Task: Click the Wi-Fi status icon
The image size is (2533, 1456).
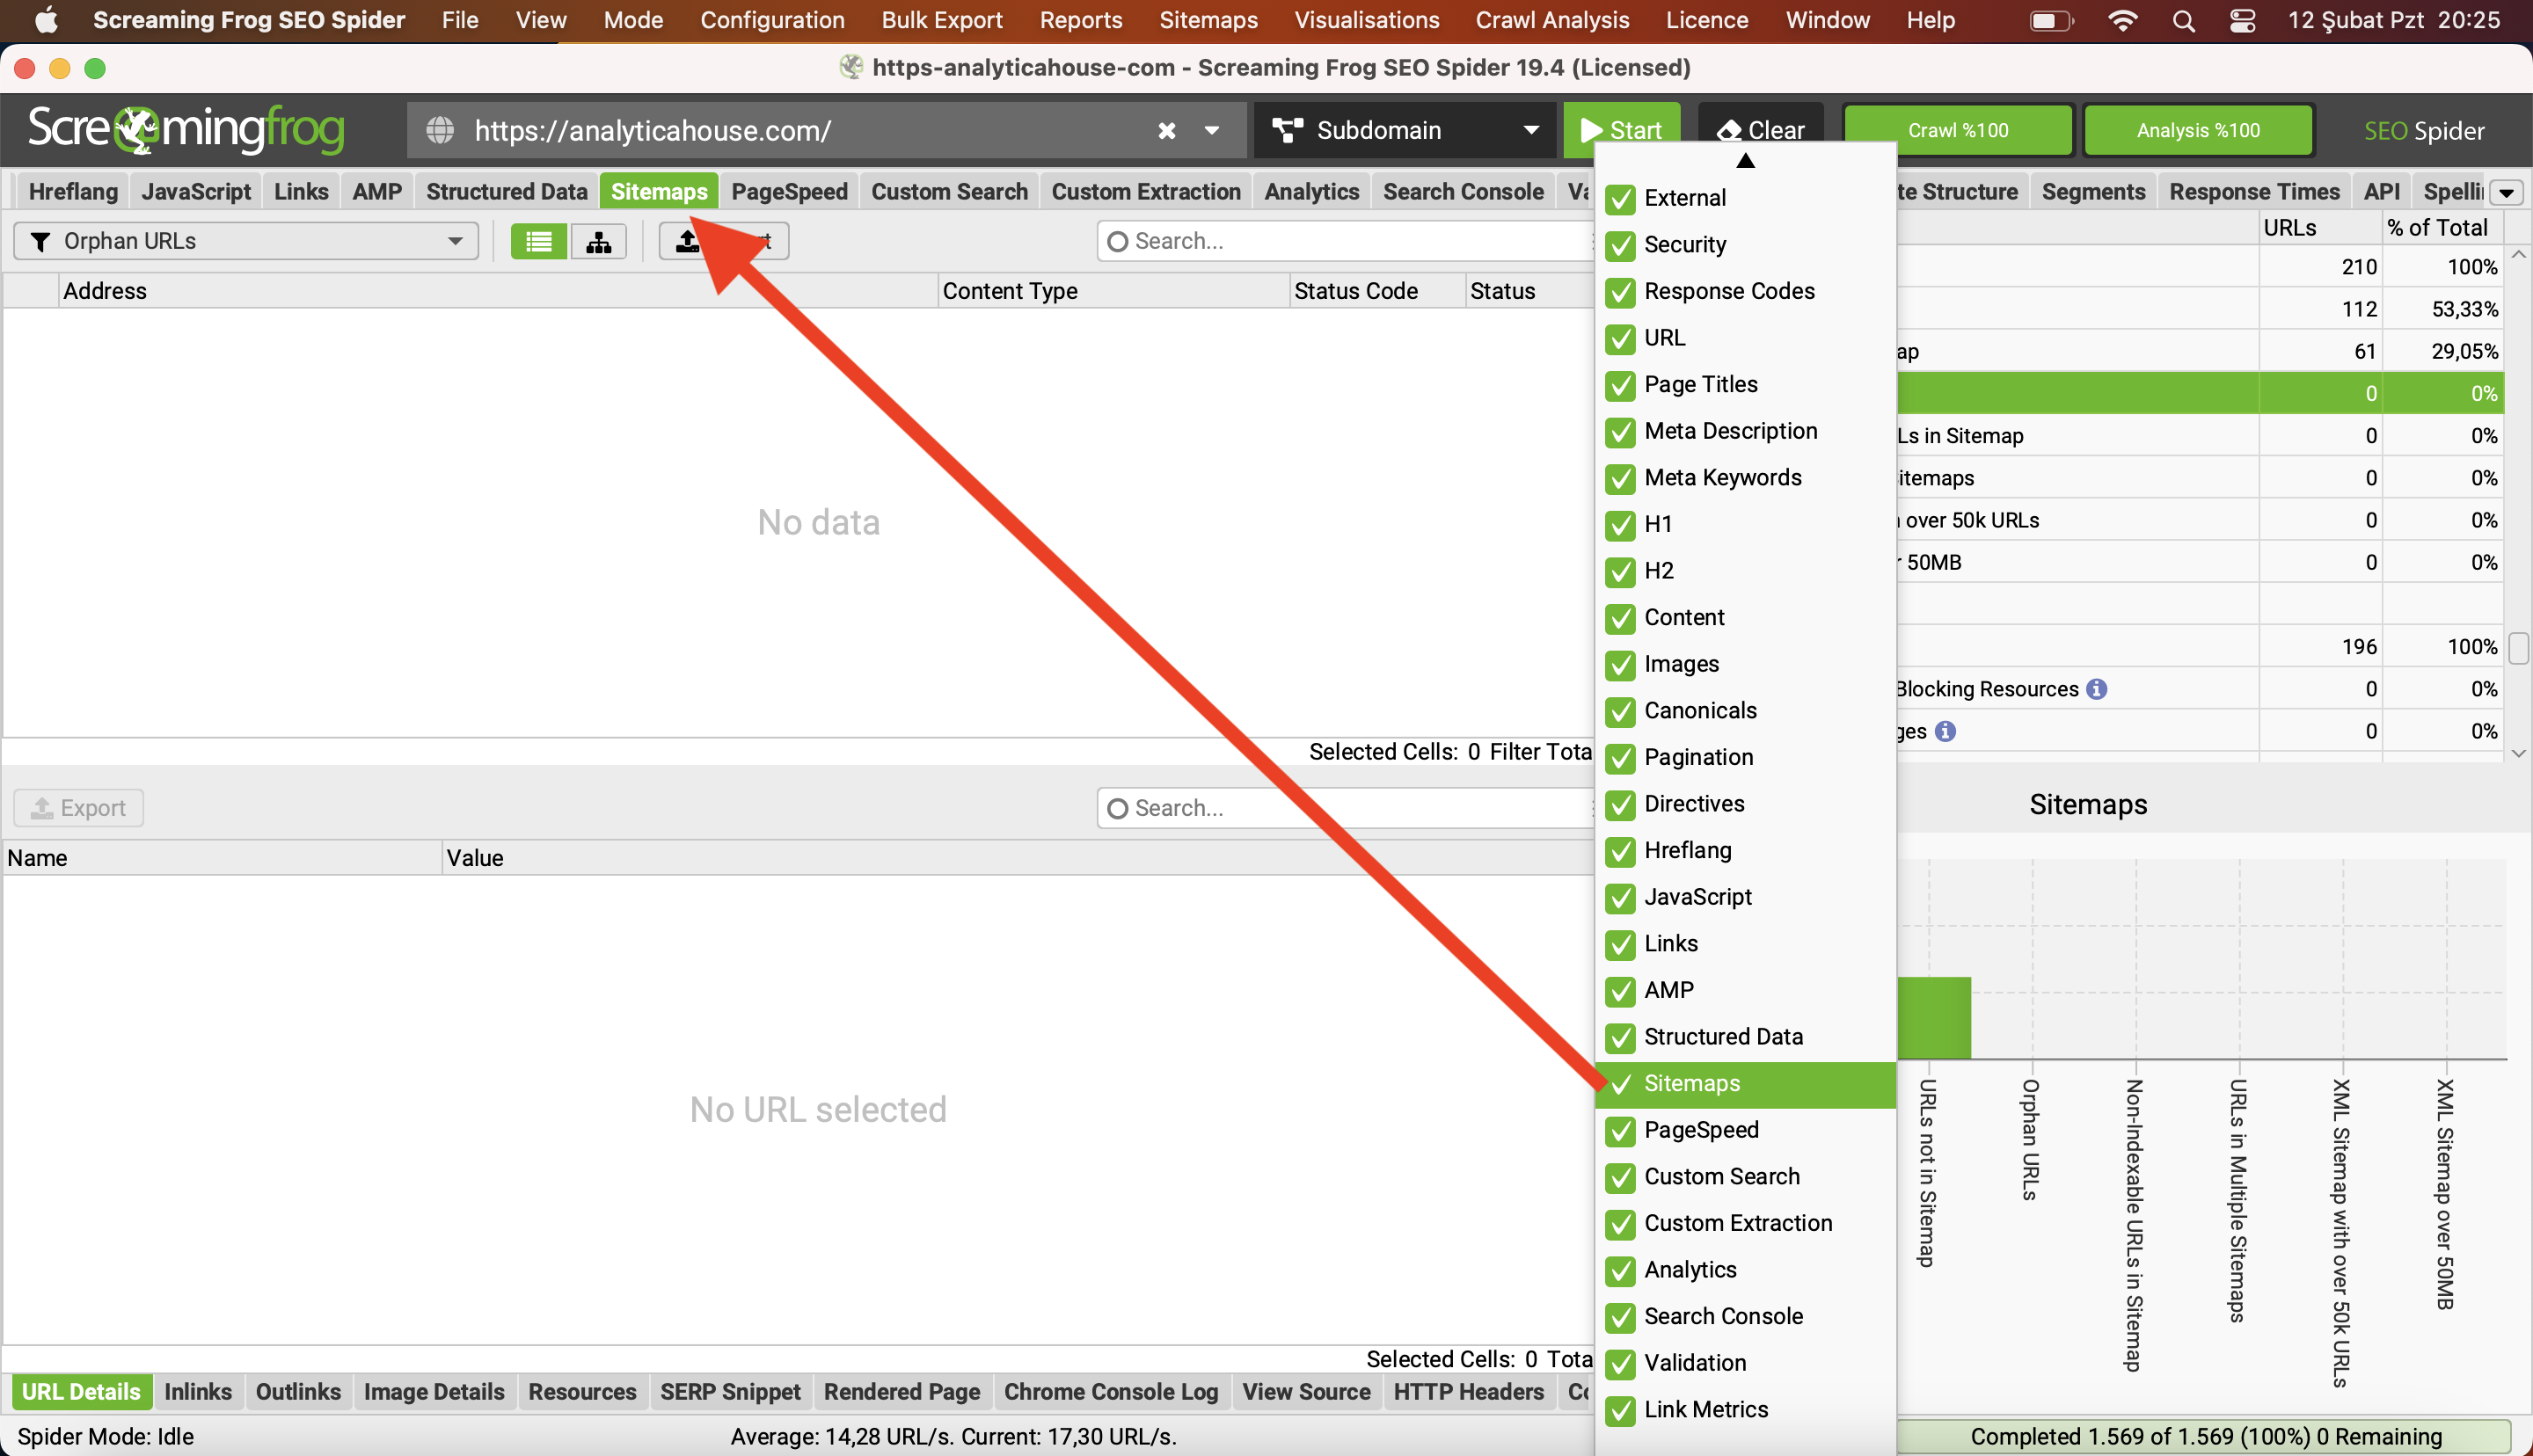Action: [2122, 20]
